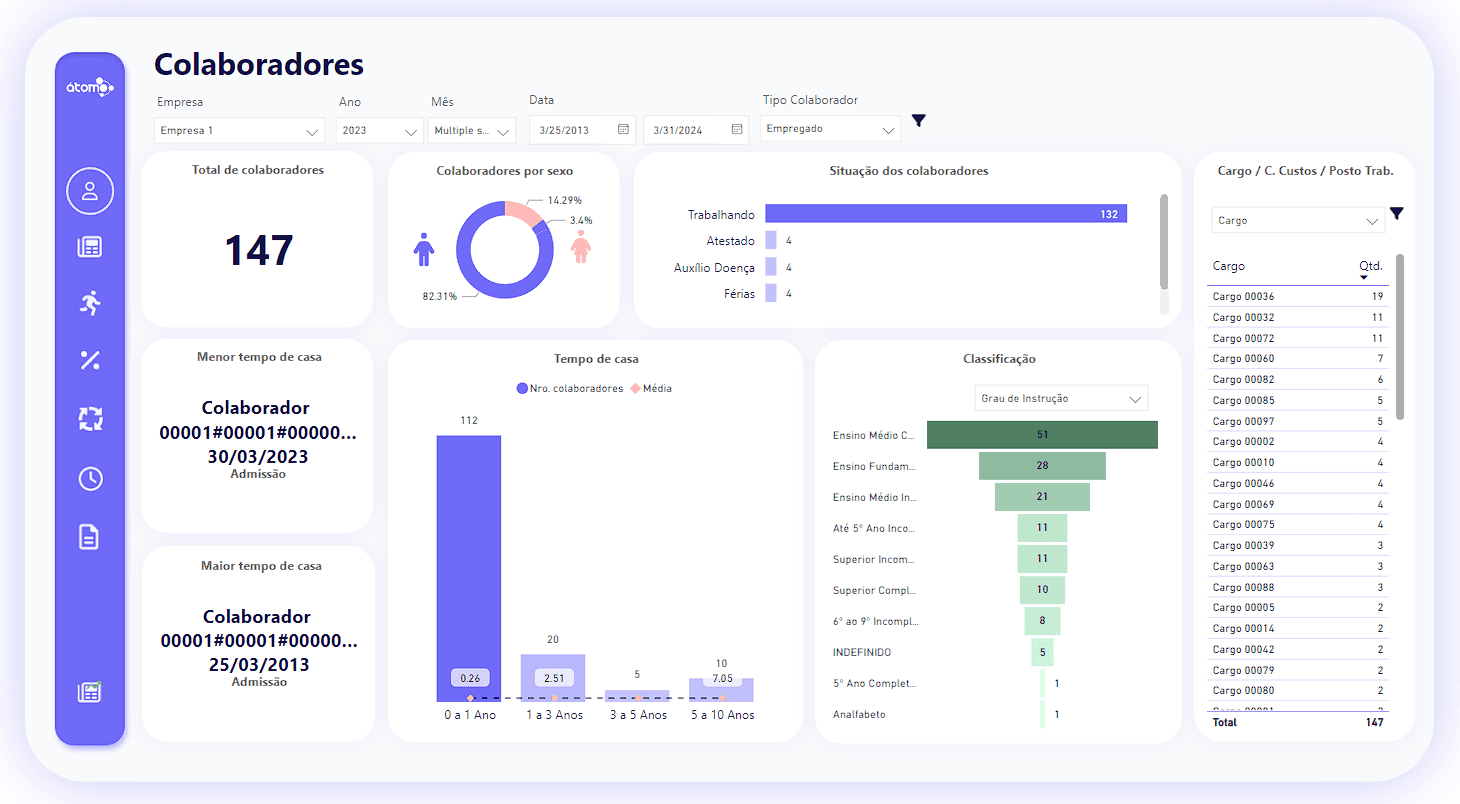Click the filter funnel icon beside Tipo Colaborador
The height and width of the screenshot is (804, 1460).
pyautogui.click(x=919, y=121)
